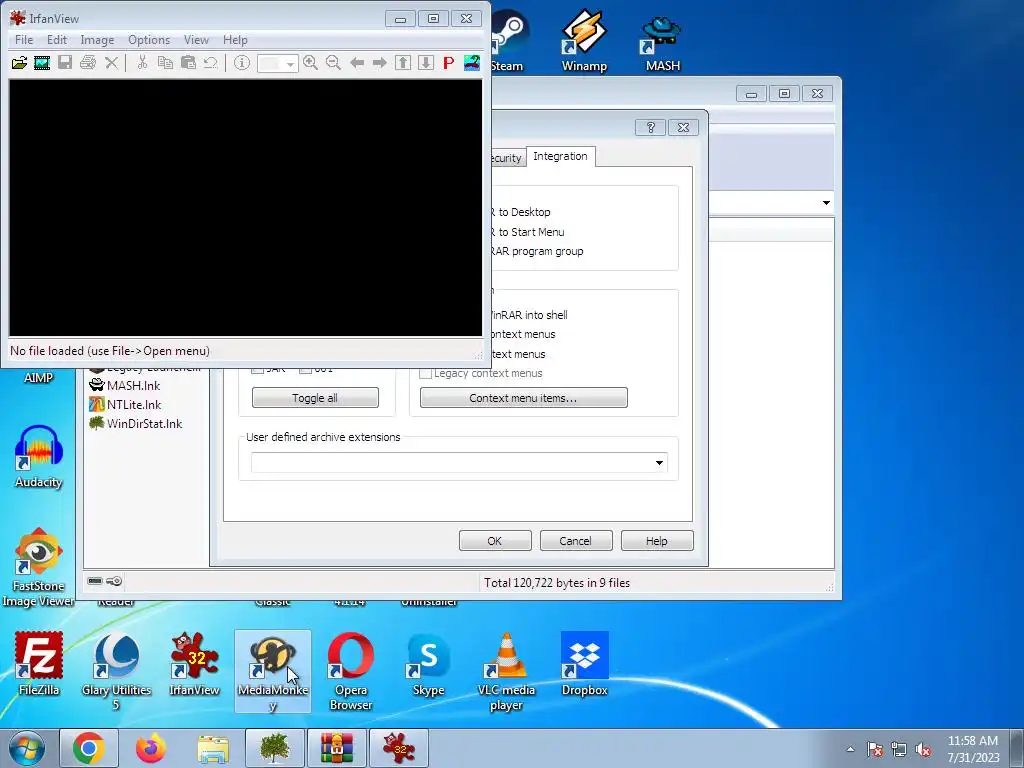Screen dimensions: 1024x768
Task: Click the Next page down arrow icon
Action: (426, 63)
